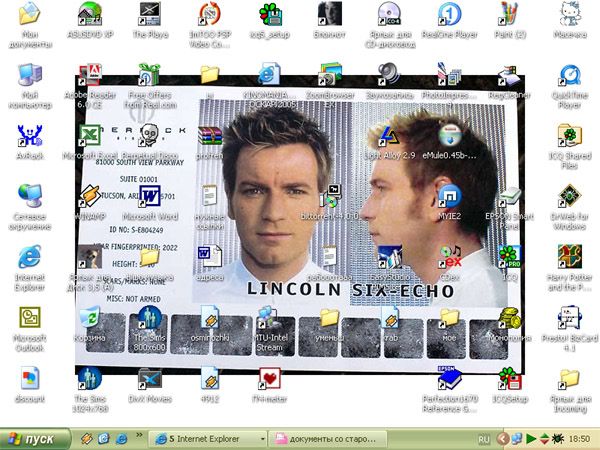Open the Мой компьютер icon

[x=30, y=75]
